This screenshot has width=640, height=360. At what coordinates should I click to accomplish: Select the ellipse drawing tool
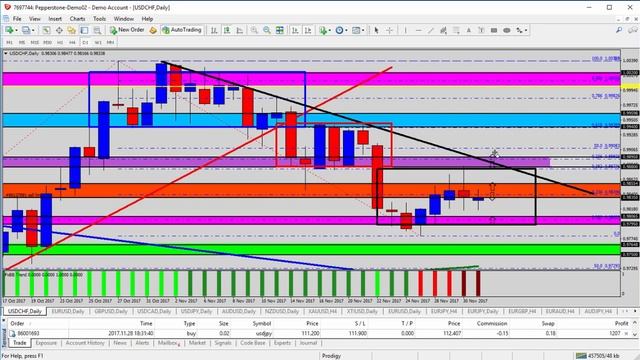tap(507, 30)
